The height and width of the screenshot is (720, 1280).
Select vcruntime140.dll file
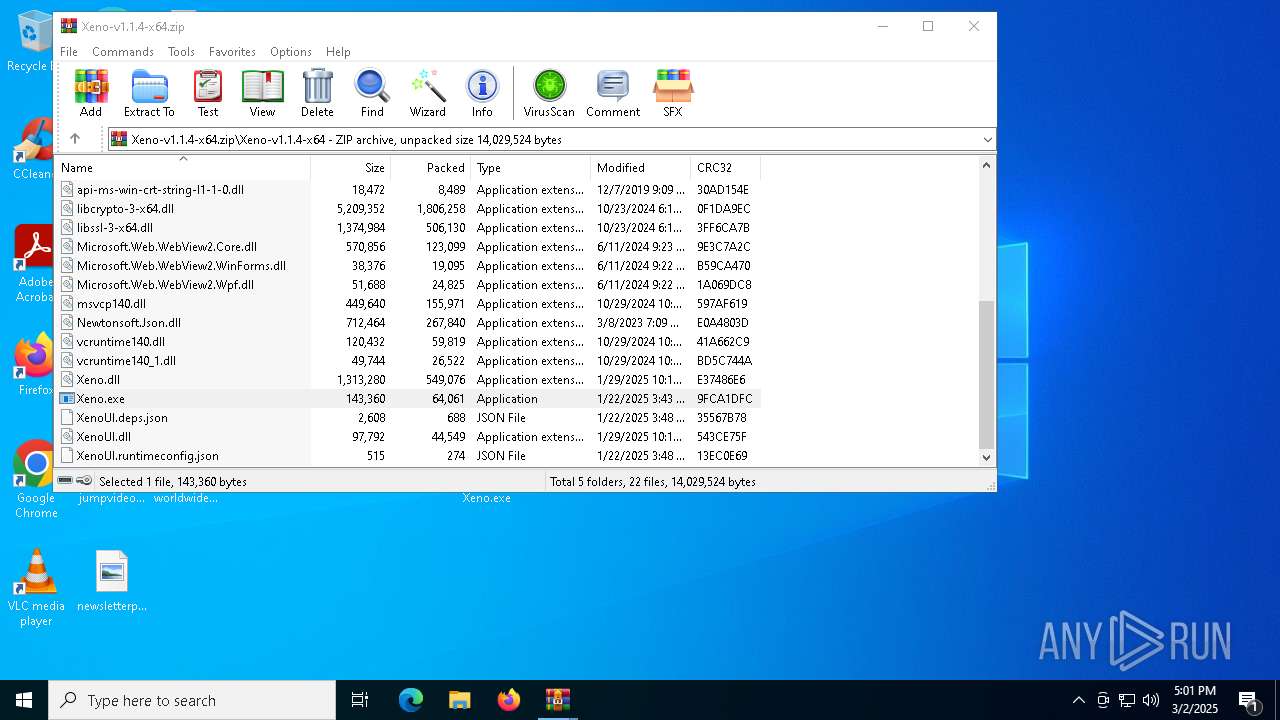pos(408,341)
